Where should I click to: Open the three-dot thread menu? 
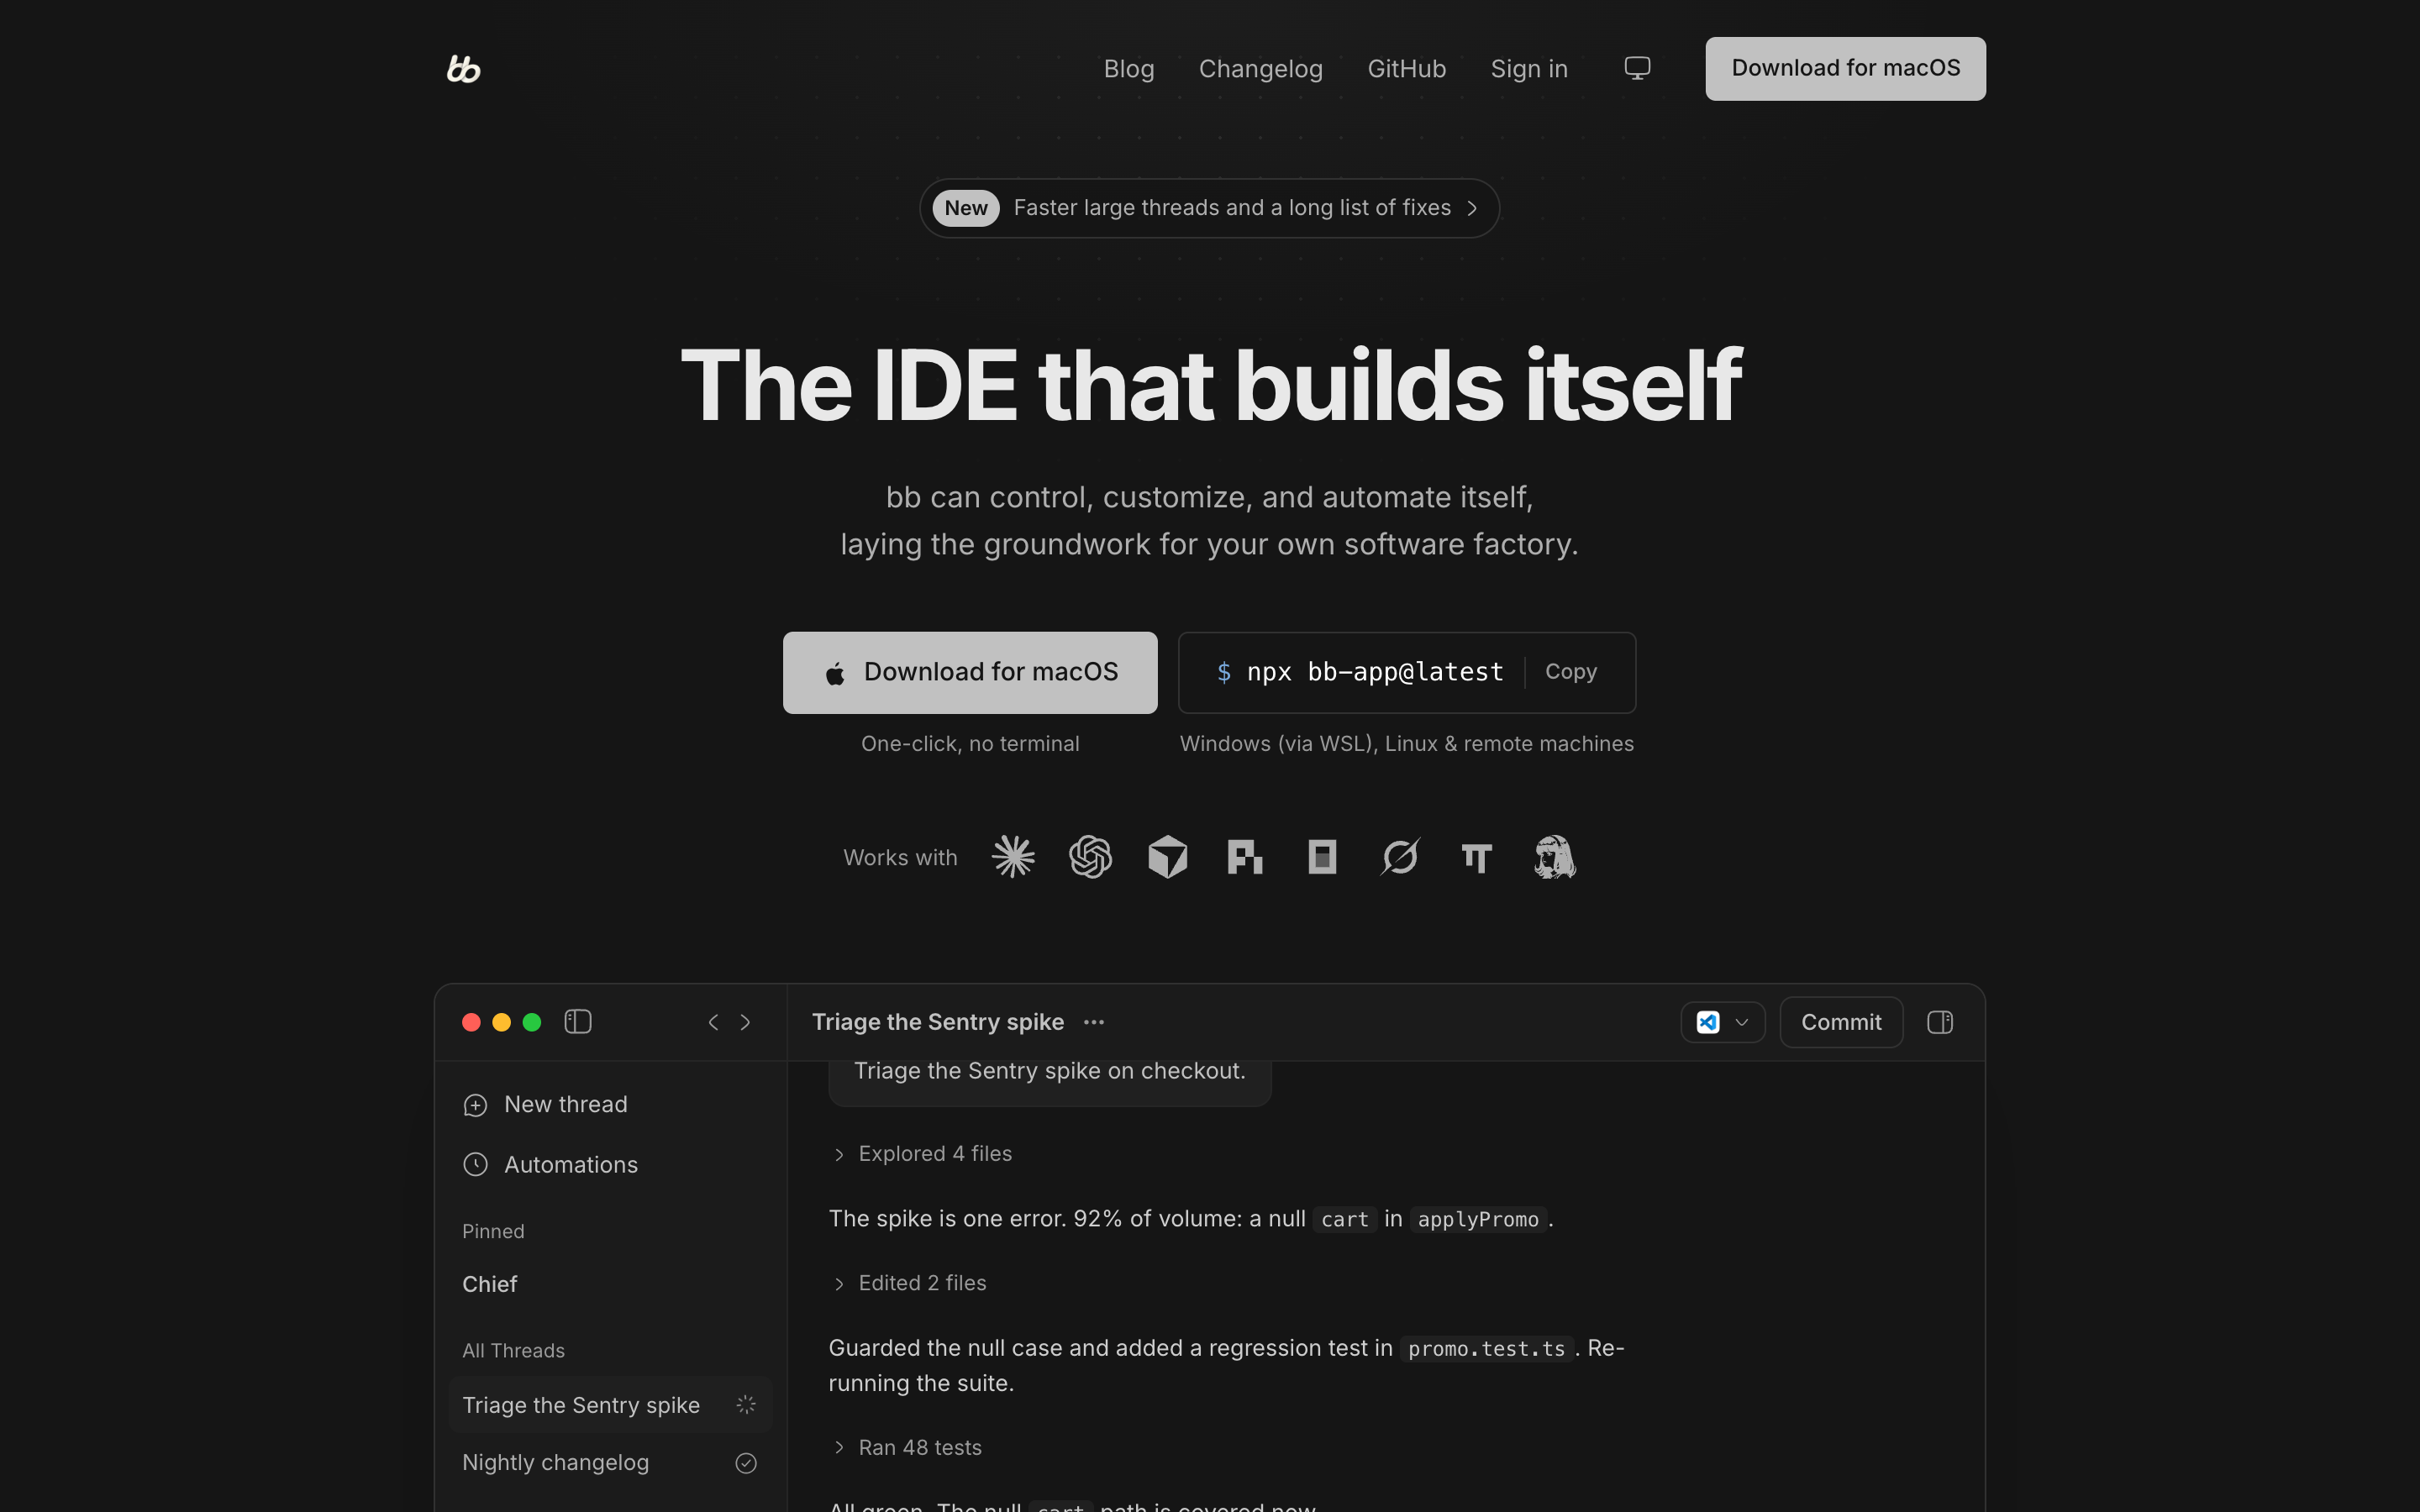1094,1022
